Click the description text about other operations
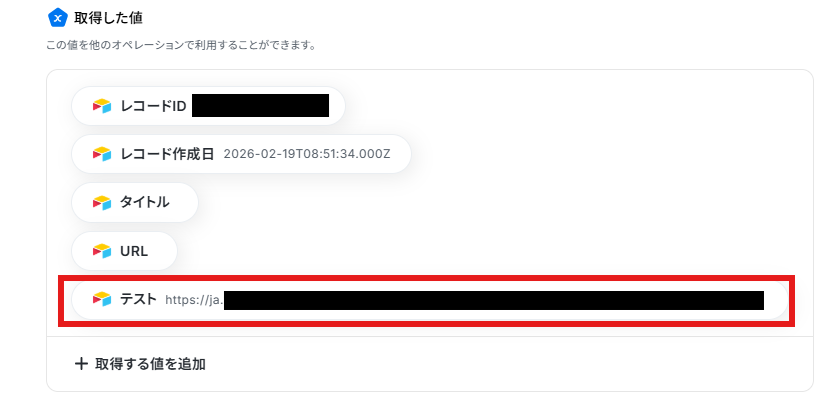This screenshot has height=415, width=835. (x=181, y=46)
